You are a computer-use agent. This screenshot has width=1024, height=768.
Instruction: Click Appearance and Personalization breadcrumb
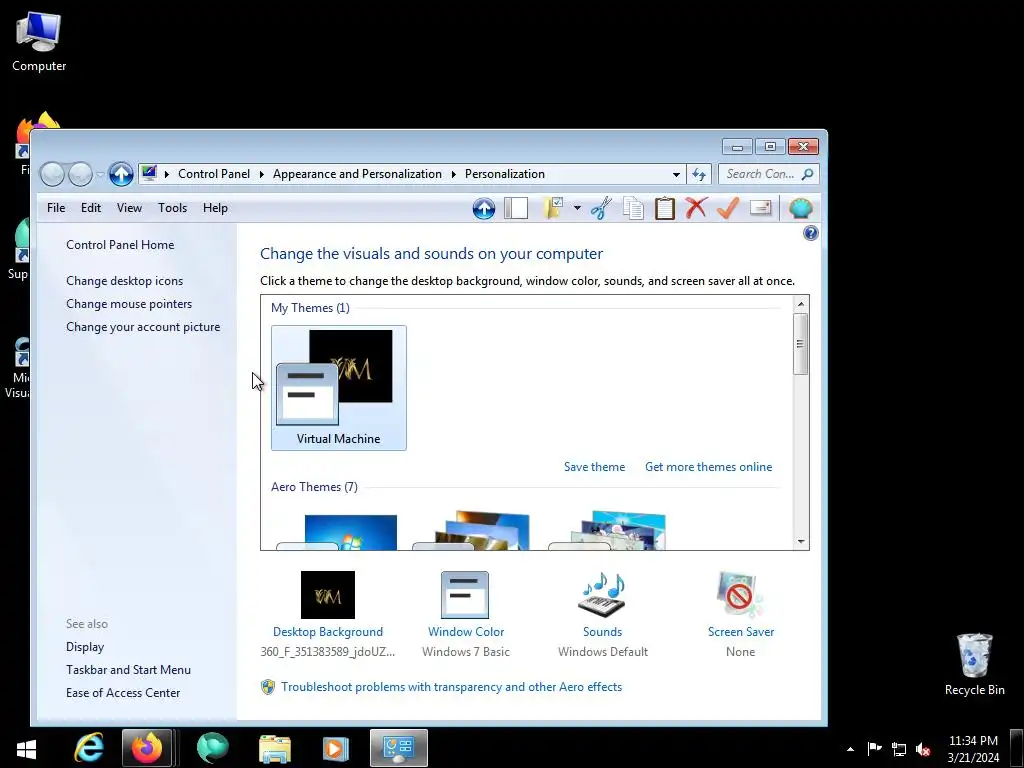pos(357,174)
